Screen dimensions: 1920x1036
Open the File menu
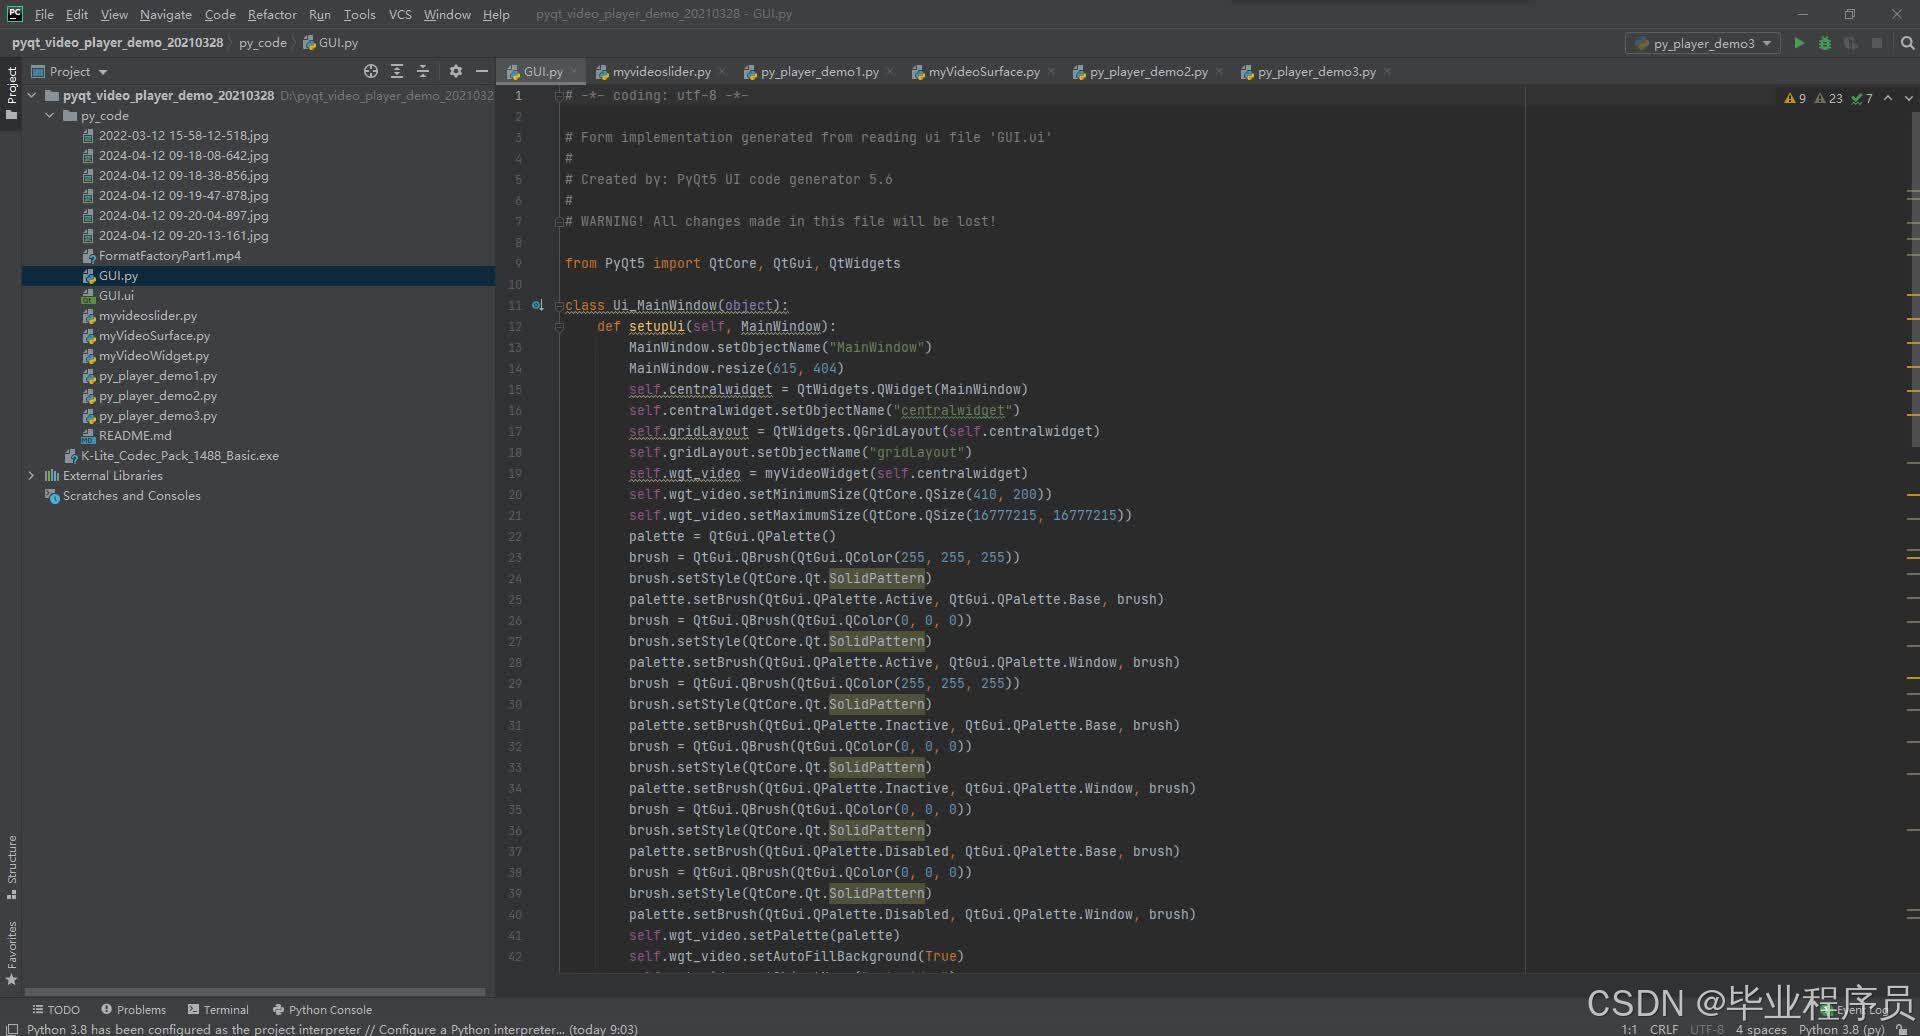tap(44, 14)
